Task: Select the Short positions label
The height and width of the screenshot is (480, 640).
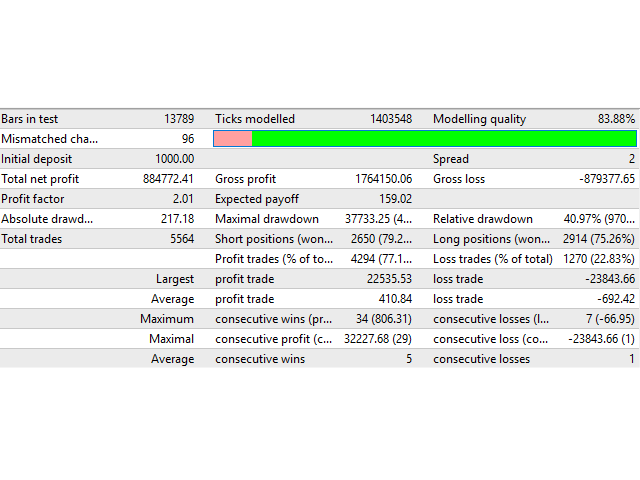Action: (x=274, y=239)
